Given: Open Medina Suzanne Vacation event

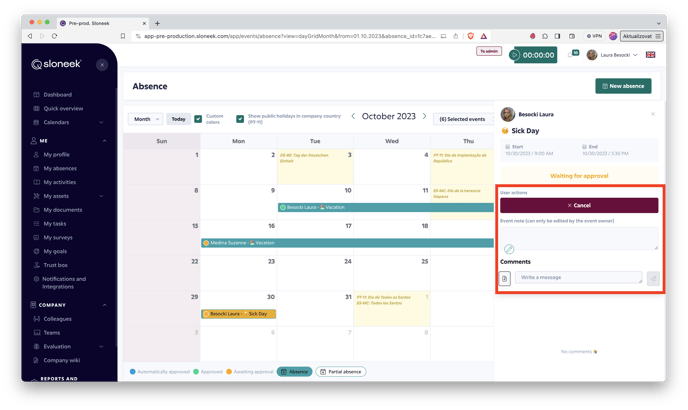Looking at the screenshot, I should pos(348,243).
